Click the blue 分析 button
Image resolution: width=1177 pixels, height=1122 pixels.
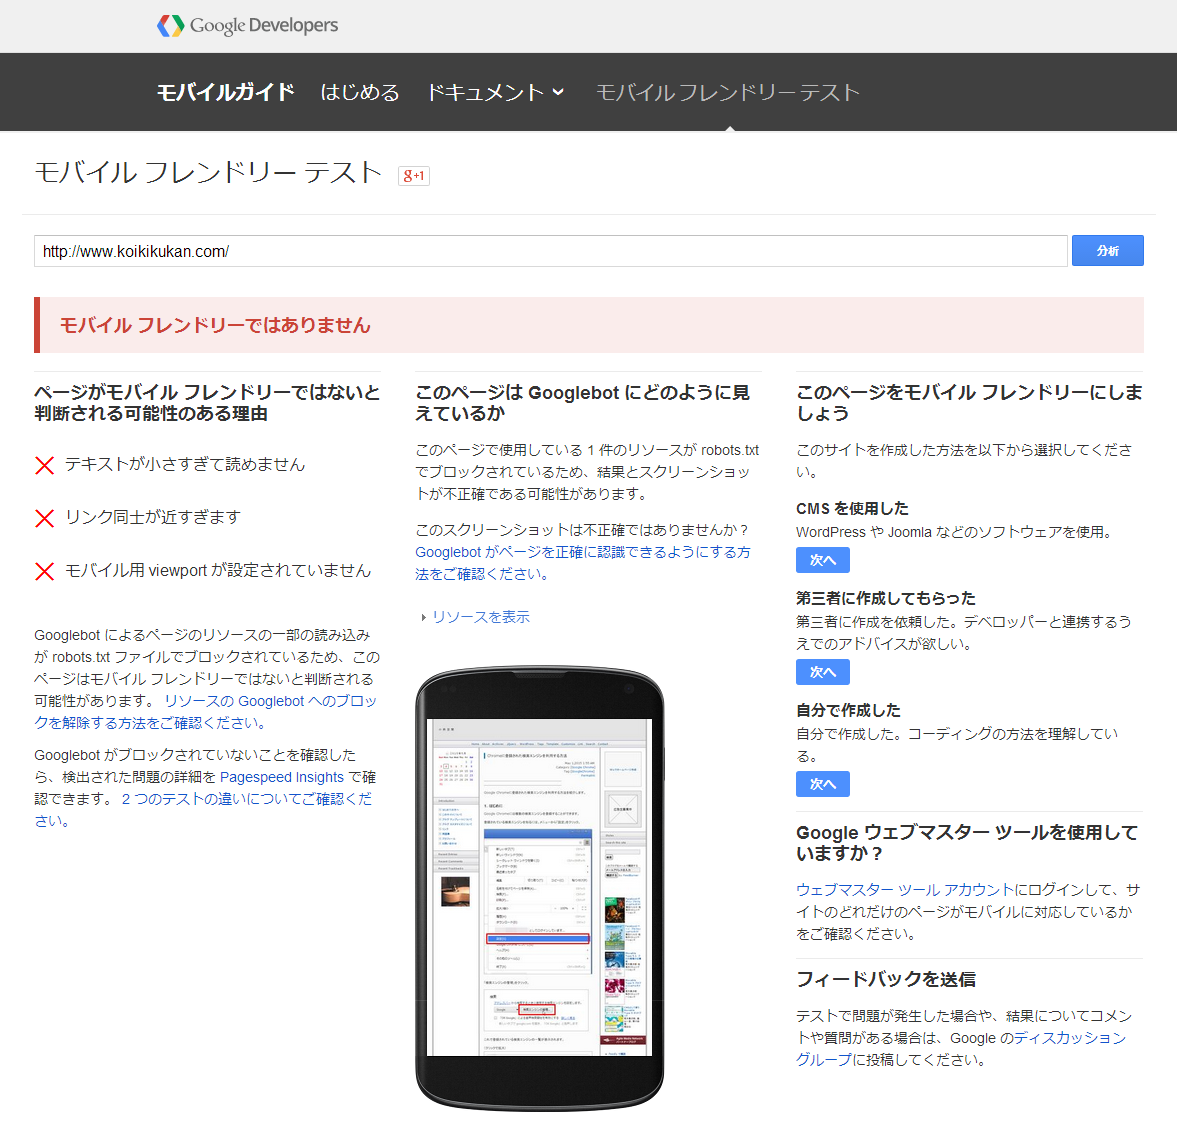point(1107,251)
